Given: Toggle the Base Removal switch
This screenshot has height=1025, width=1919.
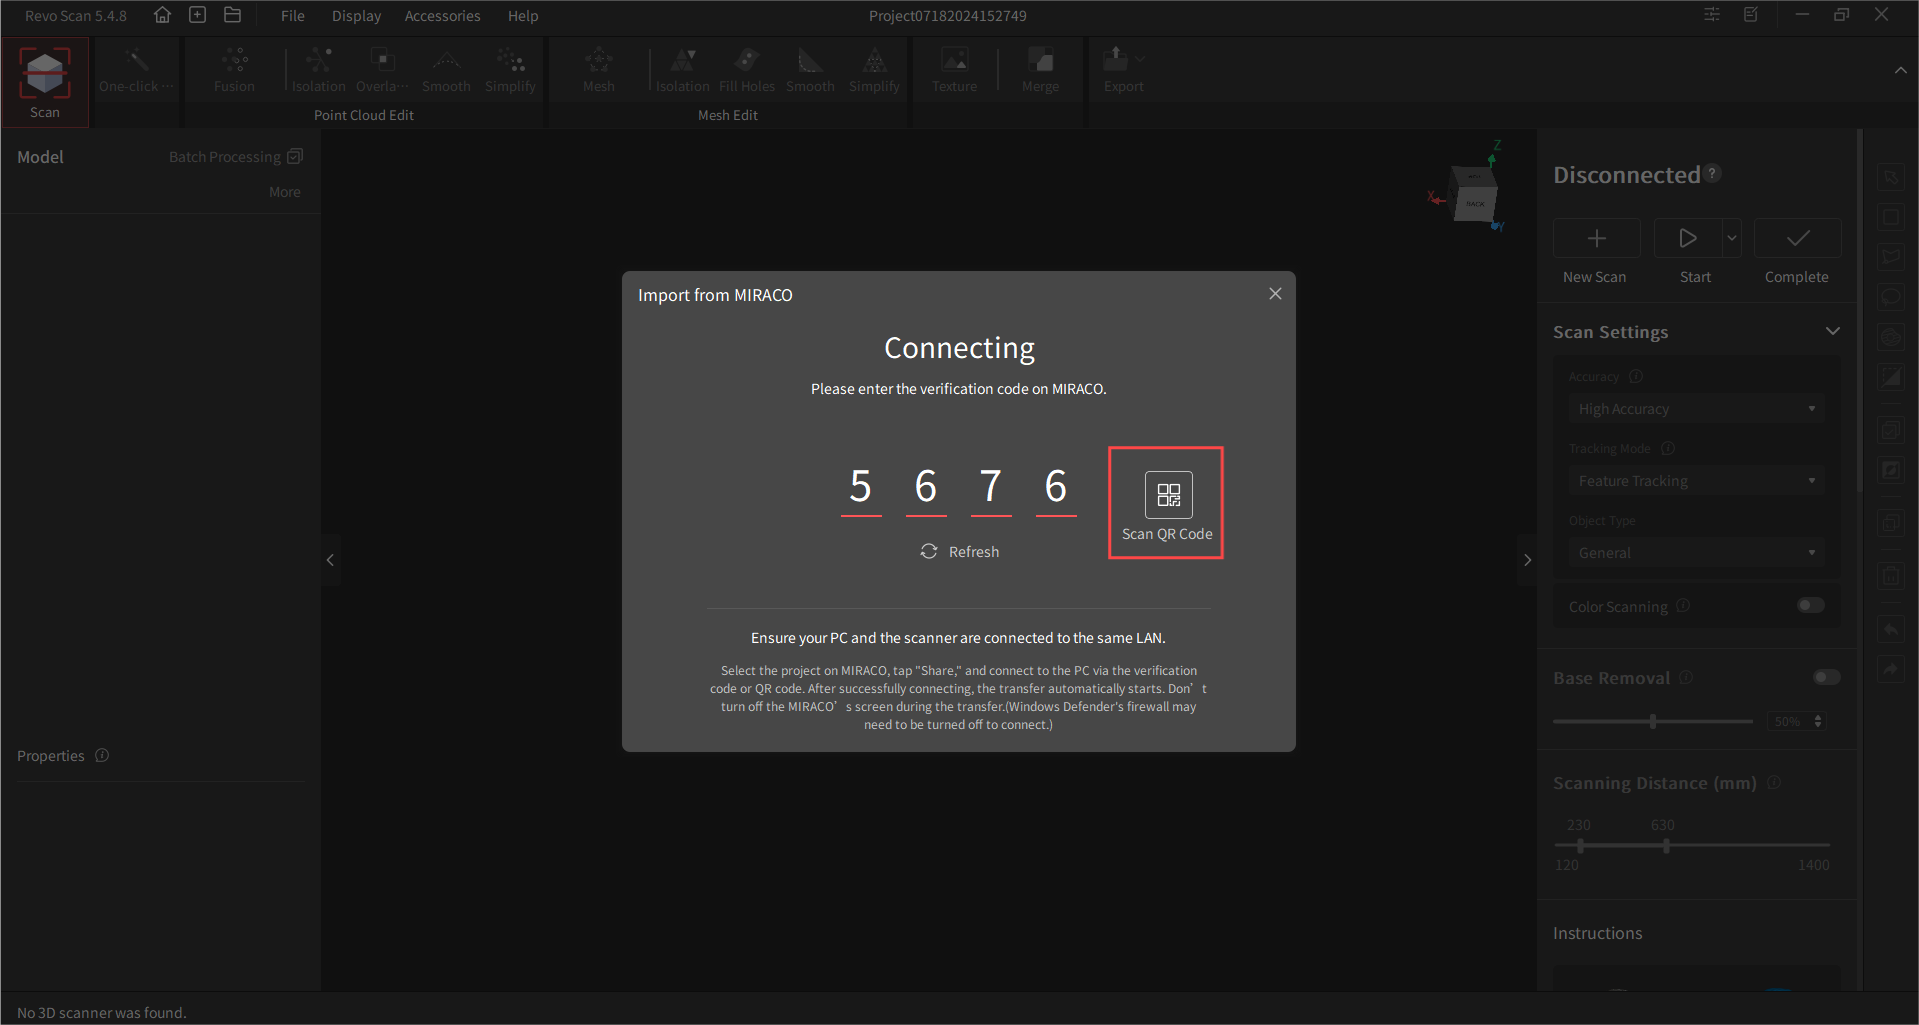Looking at the screenshot, I should tap(1826, 677).
